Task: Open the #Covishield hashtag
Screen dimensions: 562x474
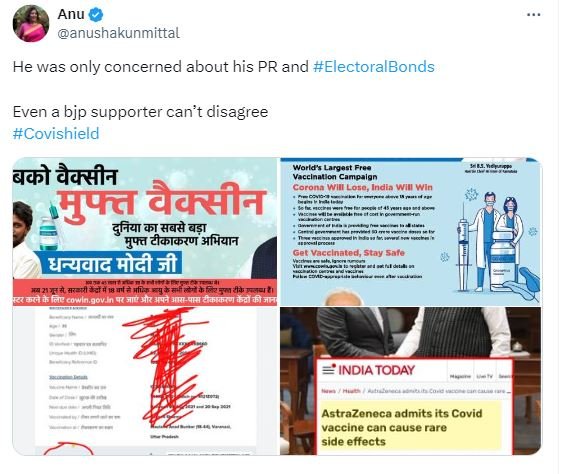Action: pos(56,134)
